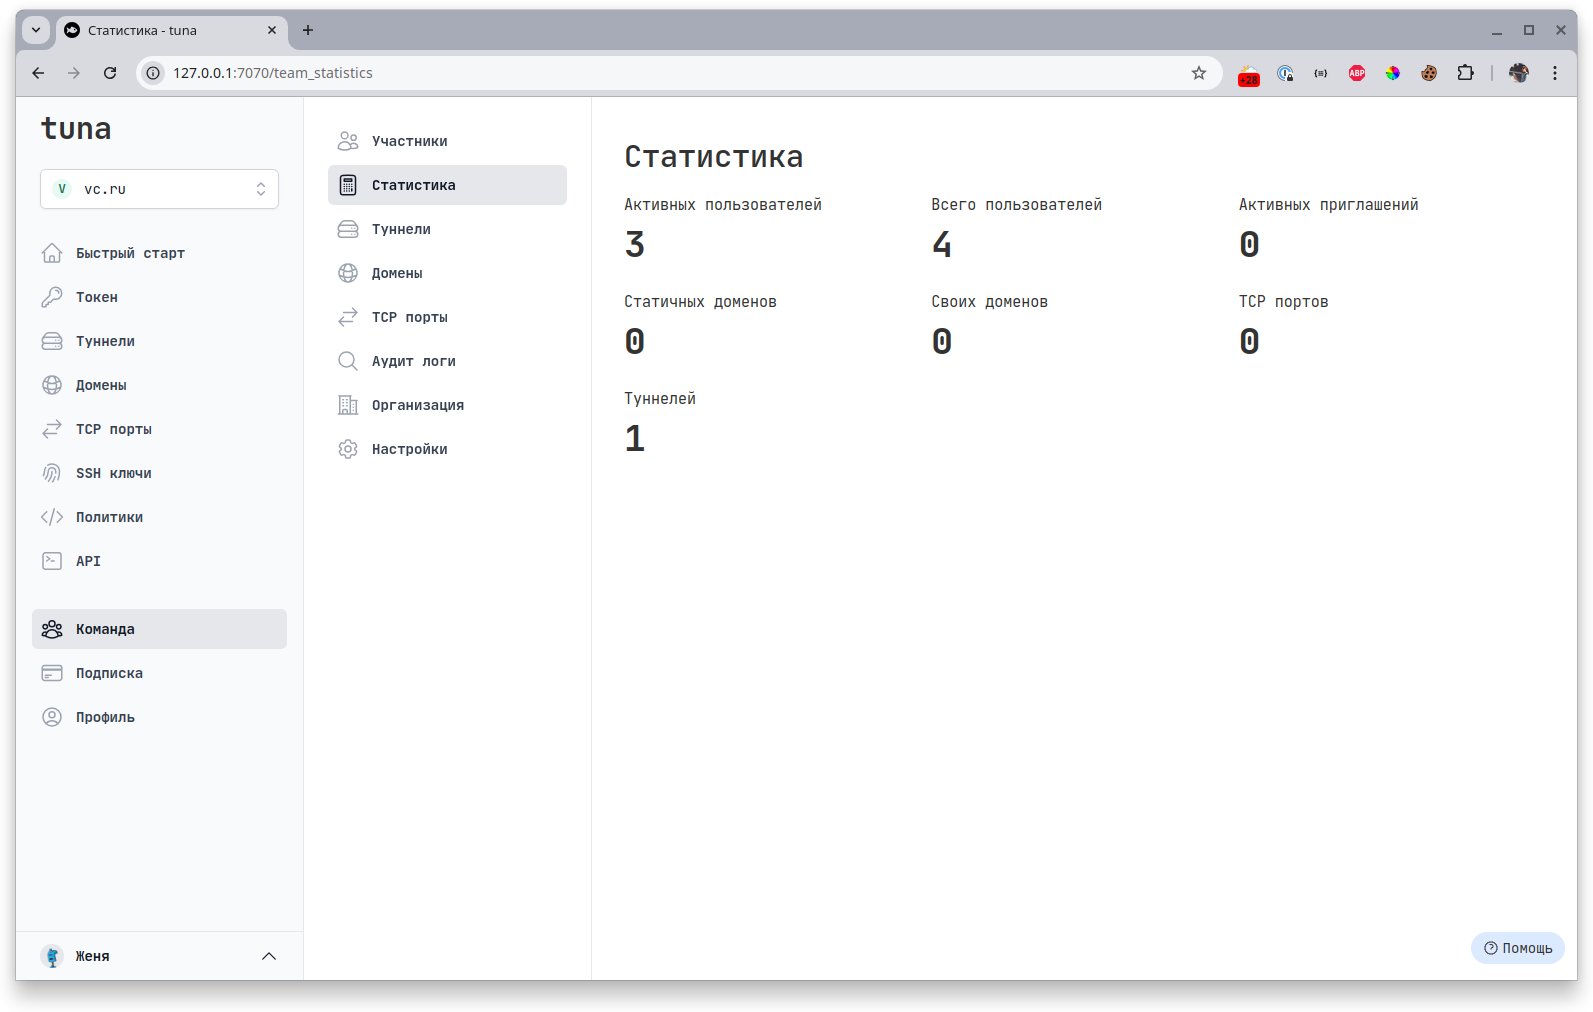1593x1012 pixels.
Task: Click the building icon for Организация
Action: tap(348, 405)
